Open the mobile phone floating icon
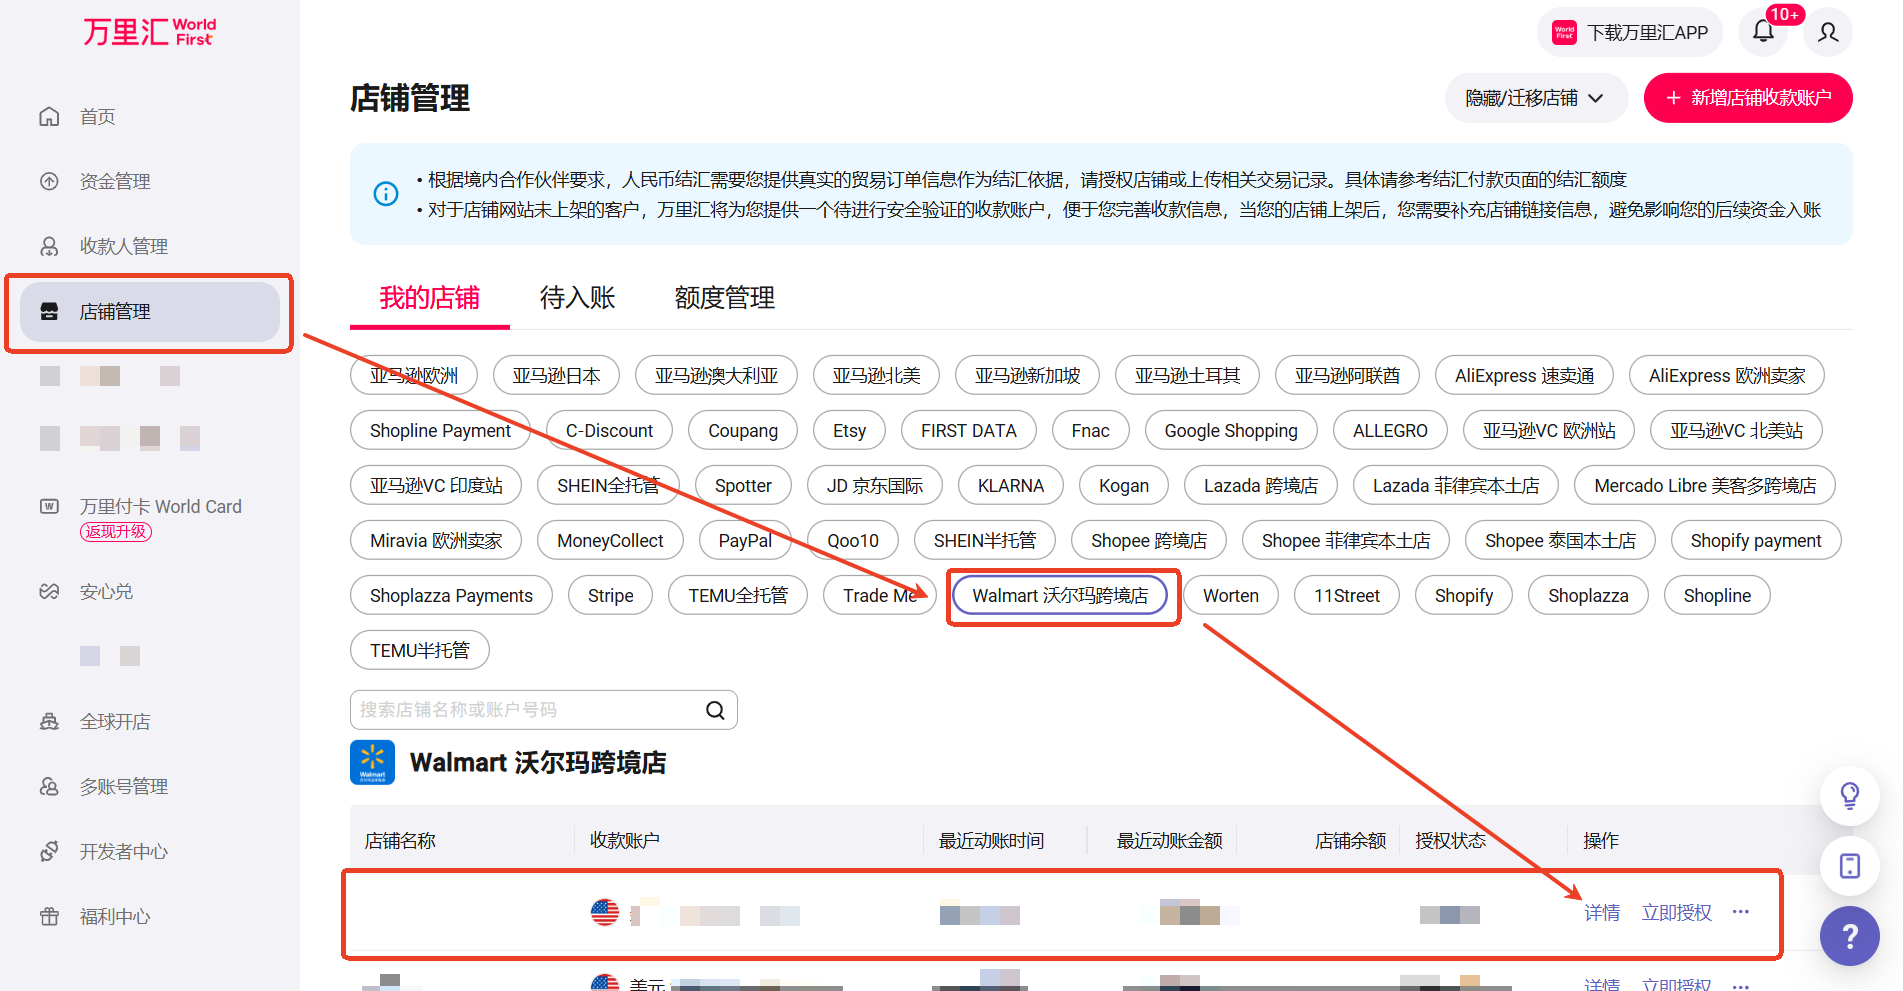Screen dimensions: 1903x991 [x=1849, y=866]
